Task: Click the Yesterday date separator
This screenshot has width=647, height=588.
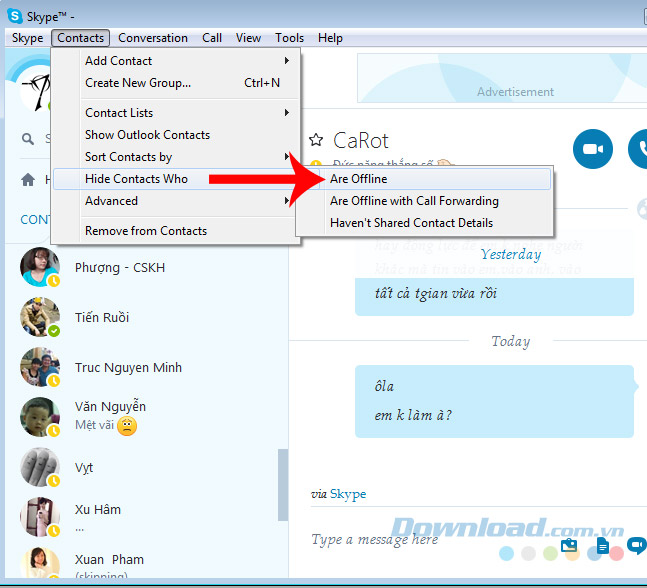Action: [511, 254]
